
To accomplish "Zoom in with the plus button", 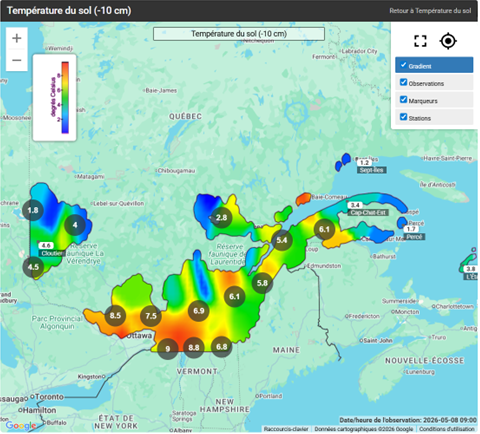I will (17, 38).
